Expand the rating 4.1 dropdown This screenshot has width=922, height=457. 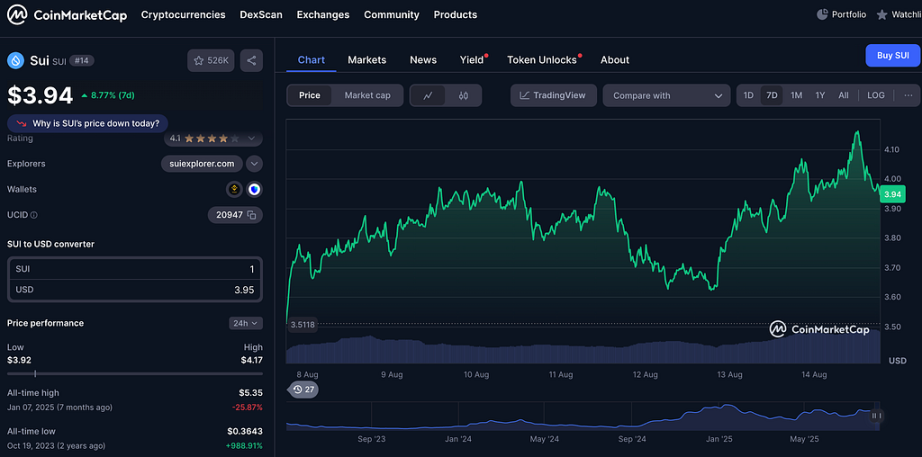[x=213, y=138]
